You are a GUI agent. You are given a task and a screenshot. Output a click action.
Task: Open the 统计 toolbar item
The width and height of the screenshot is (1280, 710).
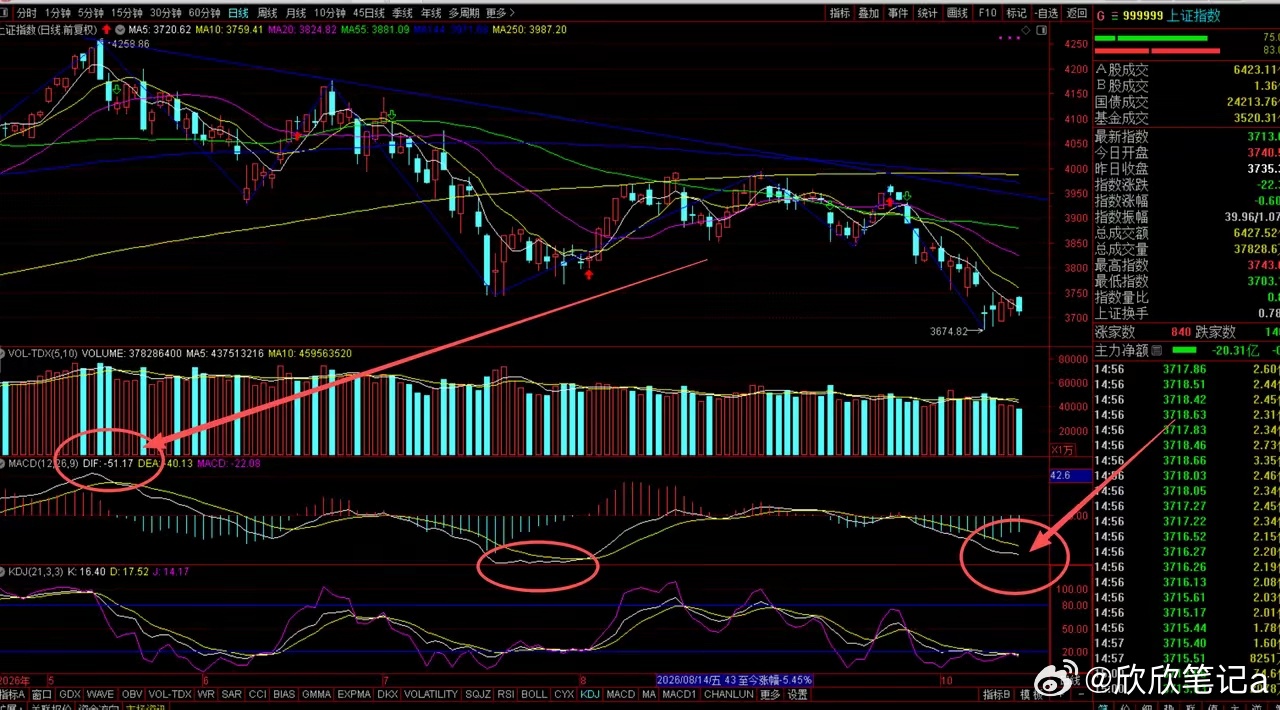[x=928, y=13]
